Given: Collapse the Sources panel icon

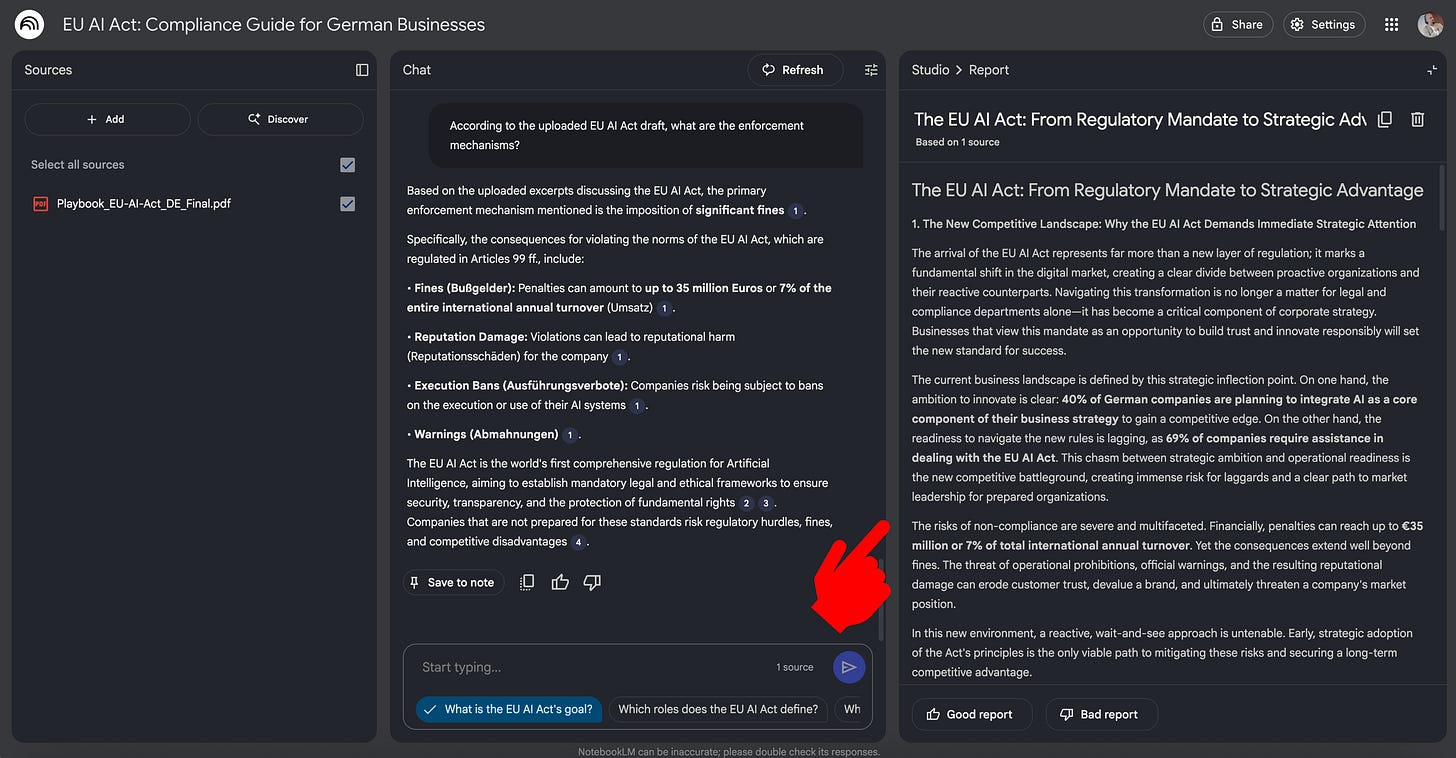Looking at the screenshot, I should pyautogui.click(x=362, y=70).
